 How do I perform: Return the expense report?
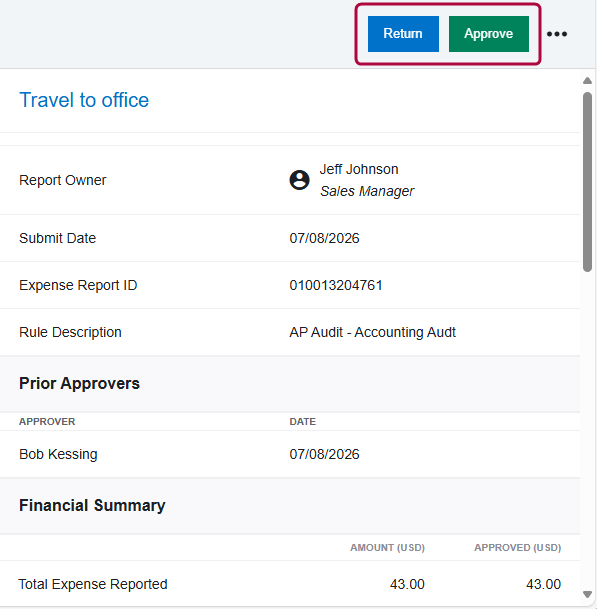point(403,34)
